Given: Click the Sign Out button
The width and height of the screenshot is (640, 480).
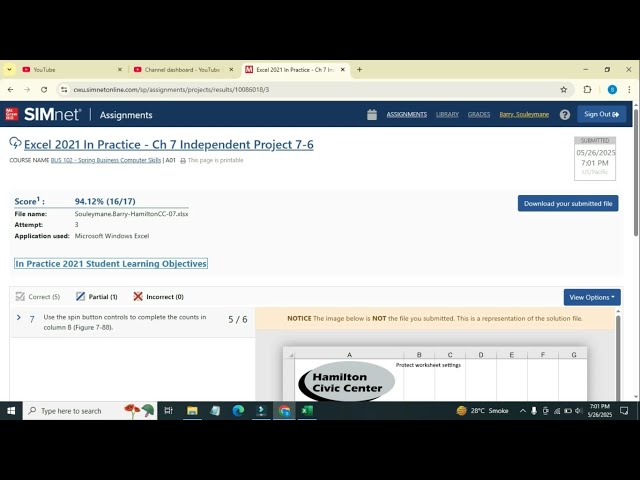Looking at the screenshot, I should tap(601, 114).
